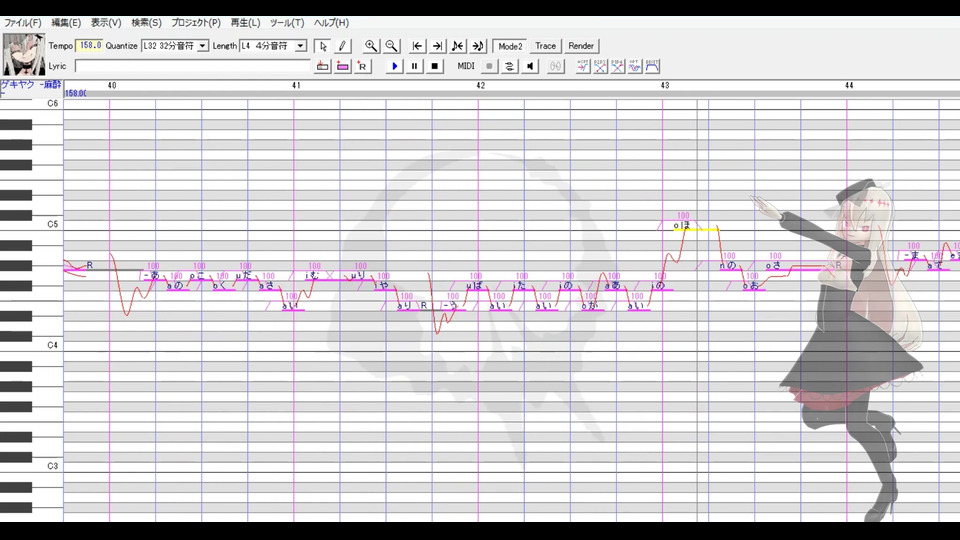Open the 検索(S) menu
This screenshot has height=540, width=960.
[x=146, y=23]
